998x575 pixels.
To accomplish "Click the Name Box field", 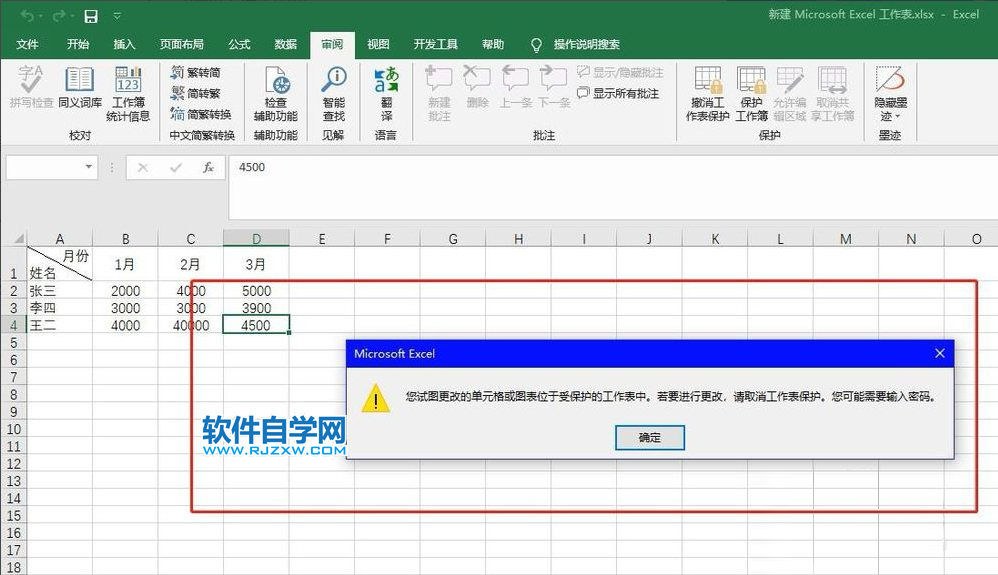I will 45,167.
